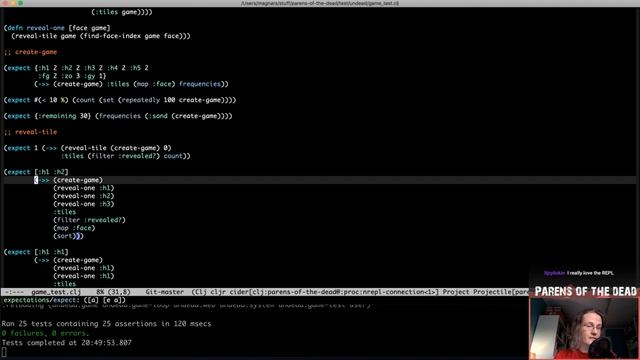Click the expect line starting {:h1 2 :h2 2

tap(76, 68)
